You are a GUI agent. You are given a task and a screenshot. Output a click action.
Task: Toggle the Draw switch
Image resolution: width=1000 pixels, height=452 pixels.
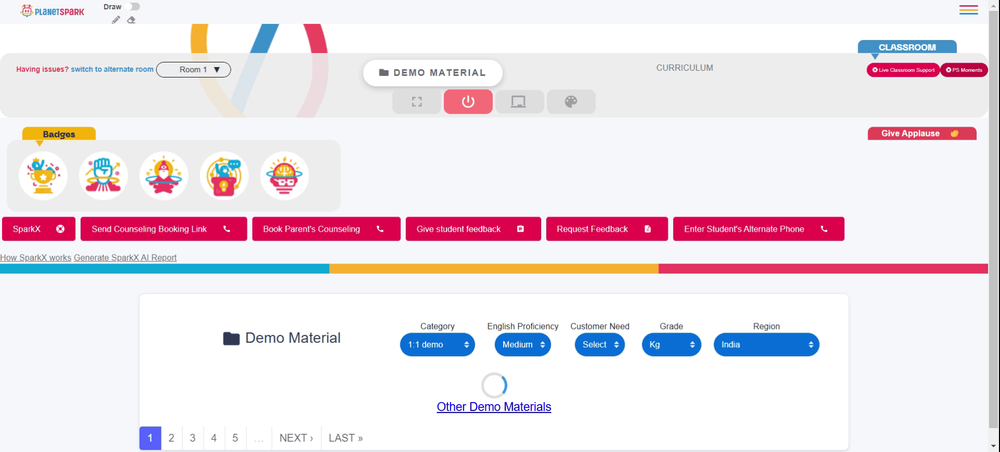coord(133,6)
